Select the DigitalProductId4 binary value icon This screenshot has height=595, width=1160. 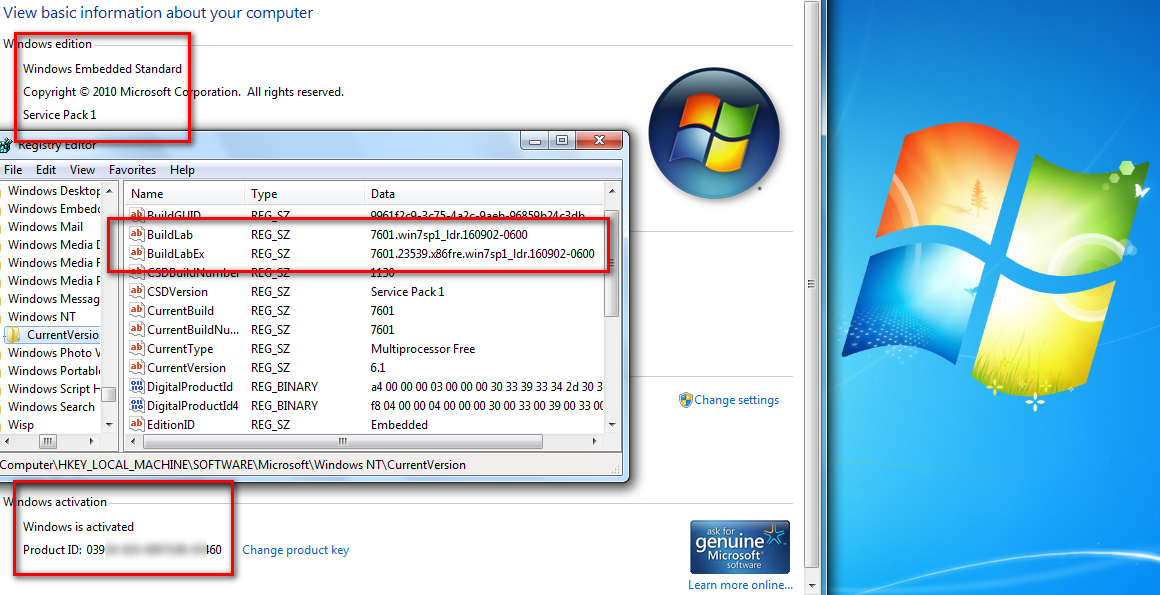(x=137, y=406)
